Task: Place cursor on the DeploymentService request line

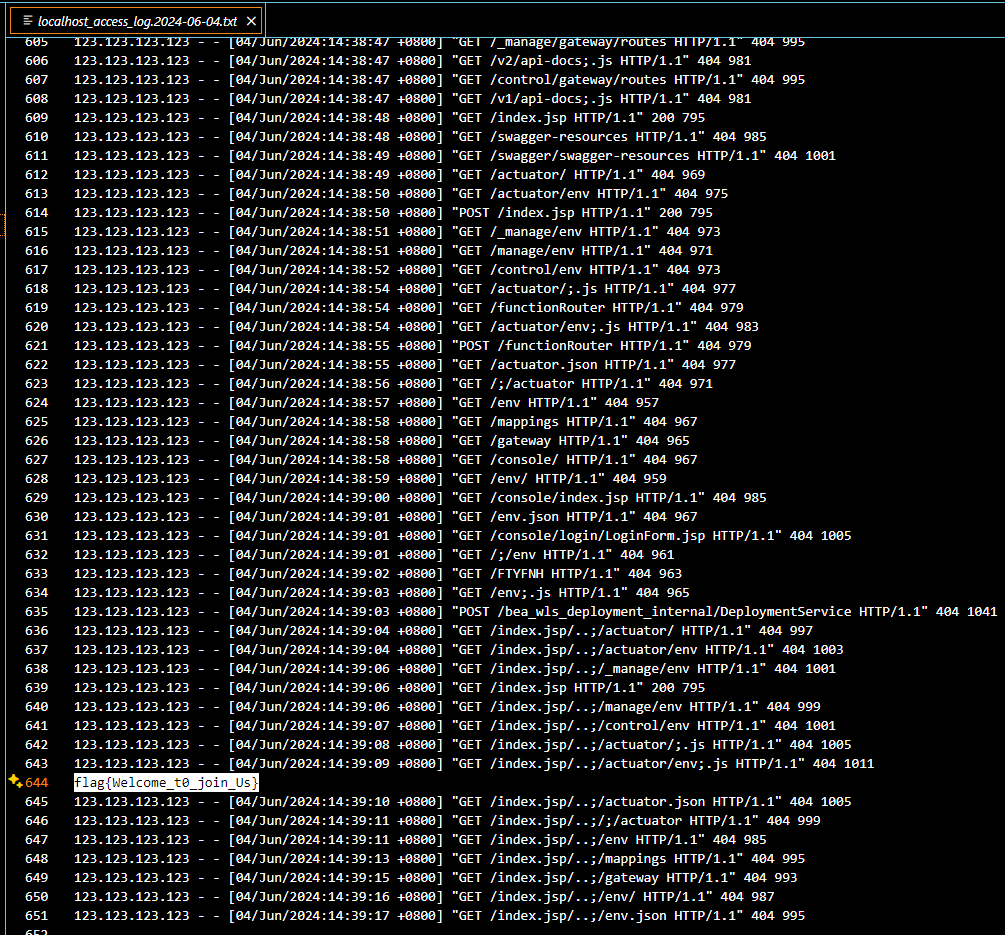Action: pos(690,612)
